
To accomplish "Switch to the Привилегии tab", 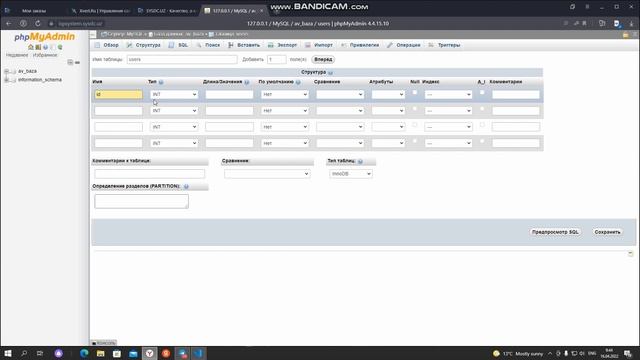I will (x=360, y=45).
